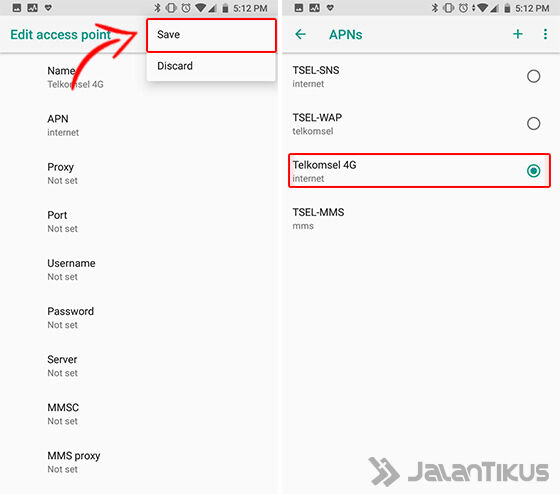Tap Wi-Fi icon in right status bar

482,8
